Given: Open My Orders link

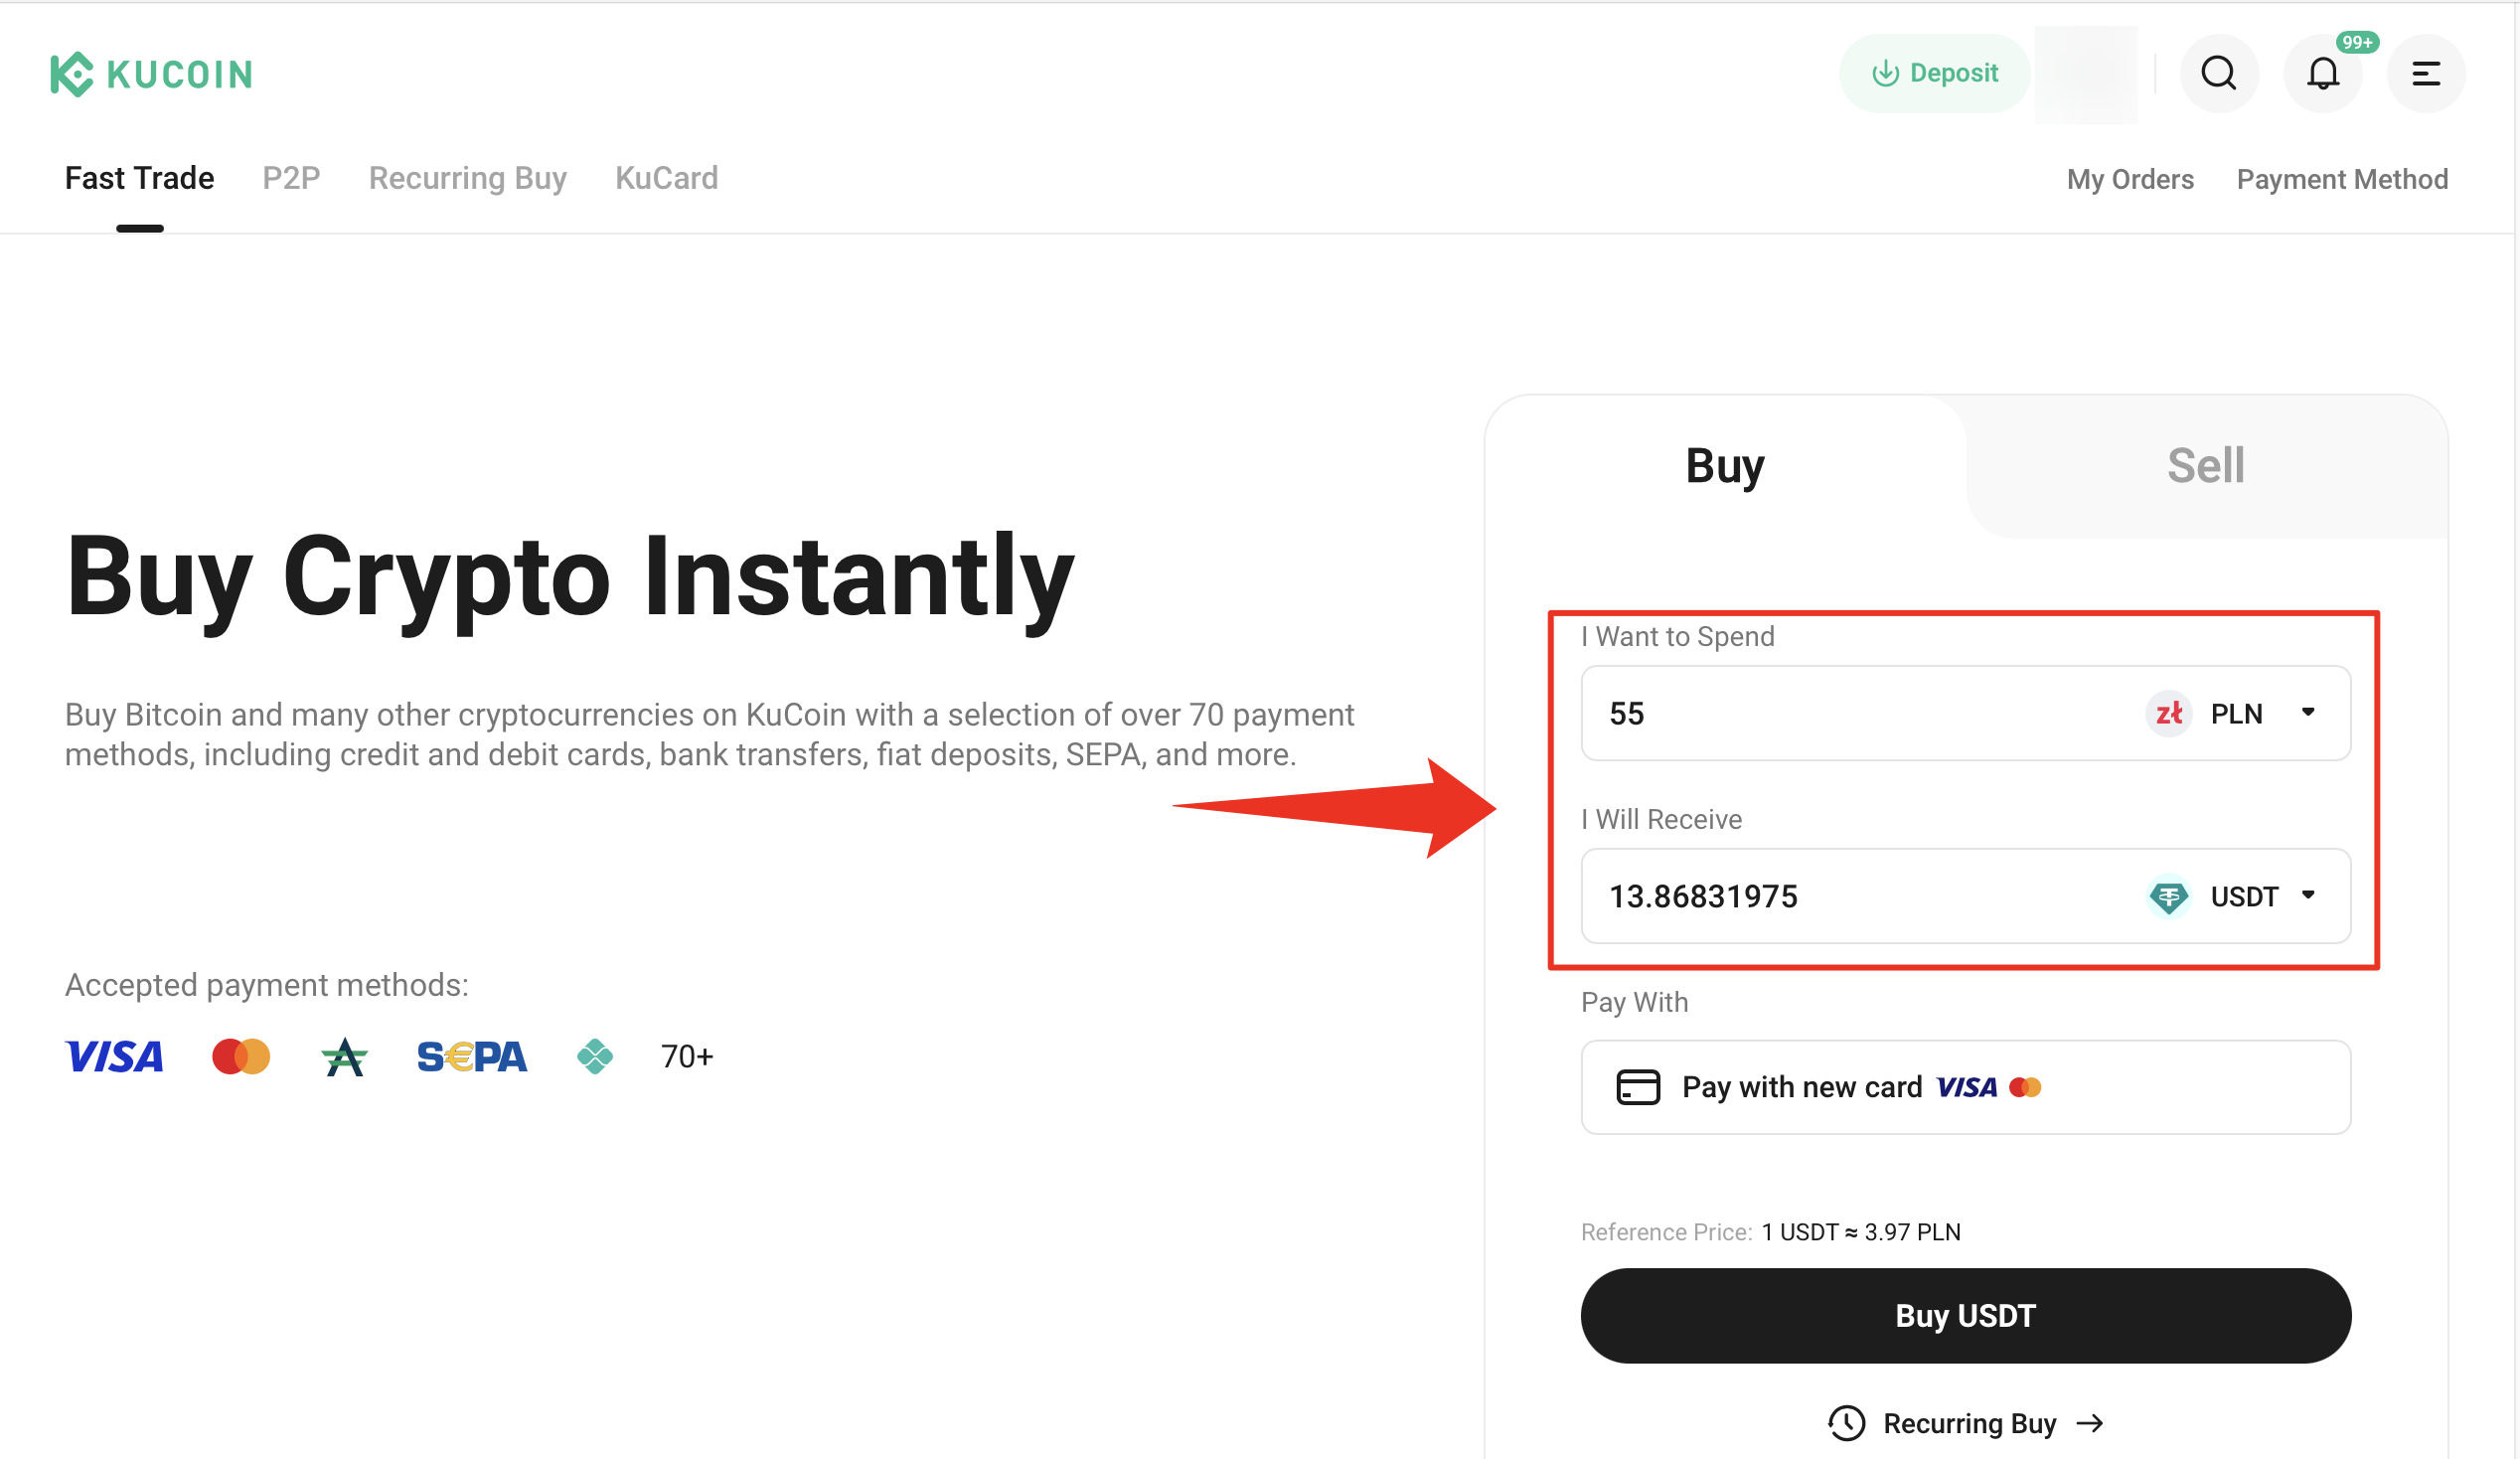Looking at the screenshot, I should pyautogui.click(x=2130, y=179).
